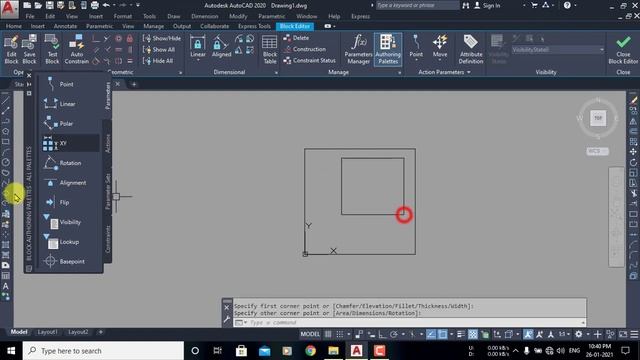Viewport: 640px width, 360px height.
Task: Select the Flip parameter in the palette
Action: (x=70, y=202)
